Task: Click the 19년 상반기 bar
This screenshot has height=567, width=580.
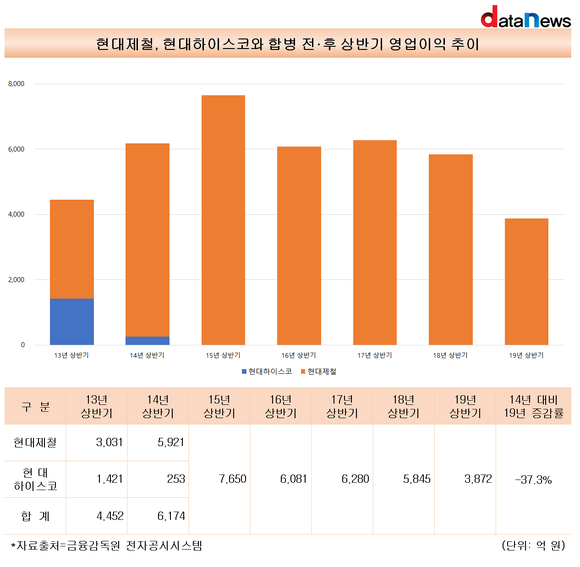Action: coord(526,282)
